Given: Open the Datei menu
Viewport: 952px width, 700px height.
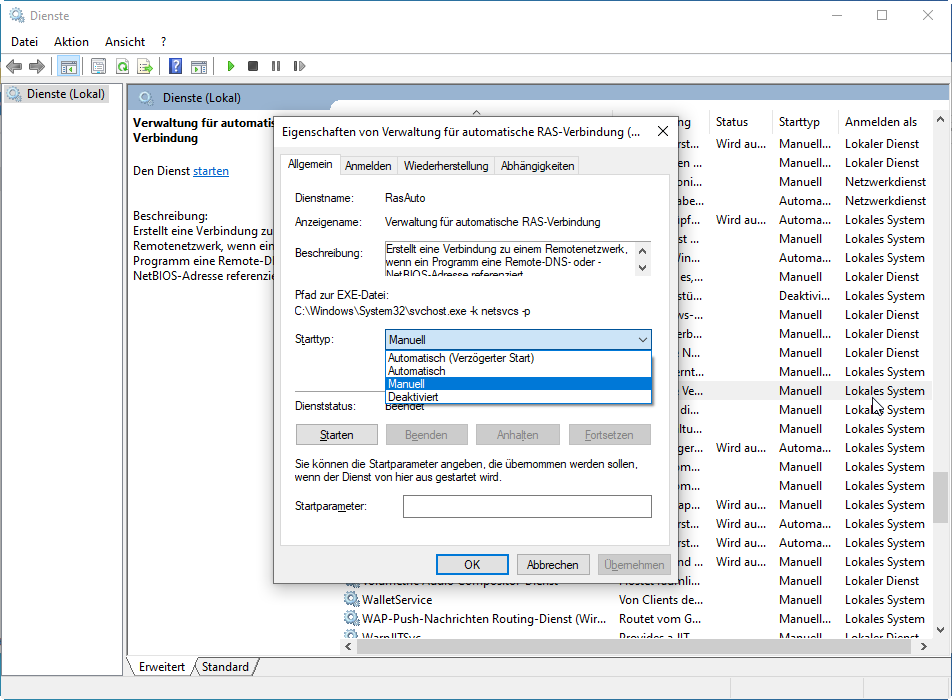Looking at the screenshot, I should (x=24, y=42).
